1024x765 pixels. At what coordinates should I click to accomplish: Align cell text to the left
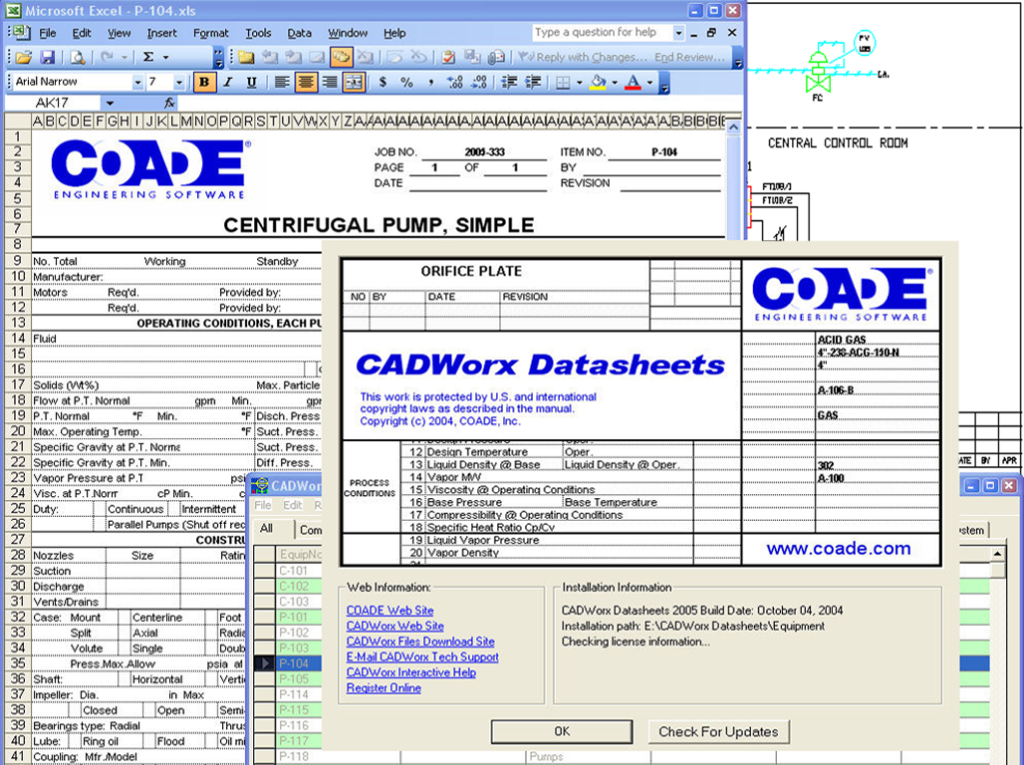pyautogui.click(x=281, y=82)
